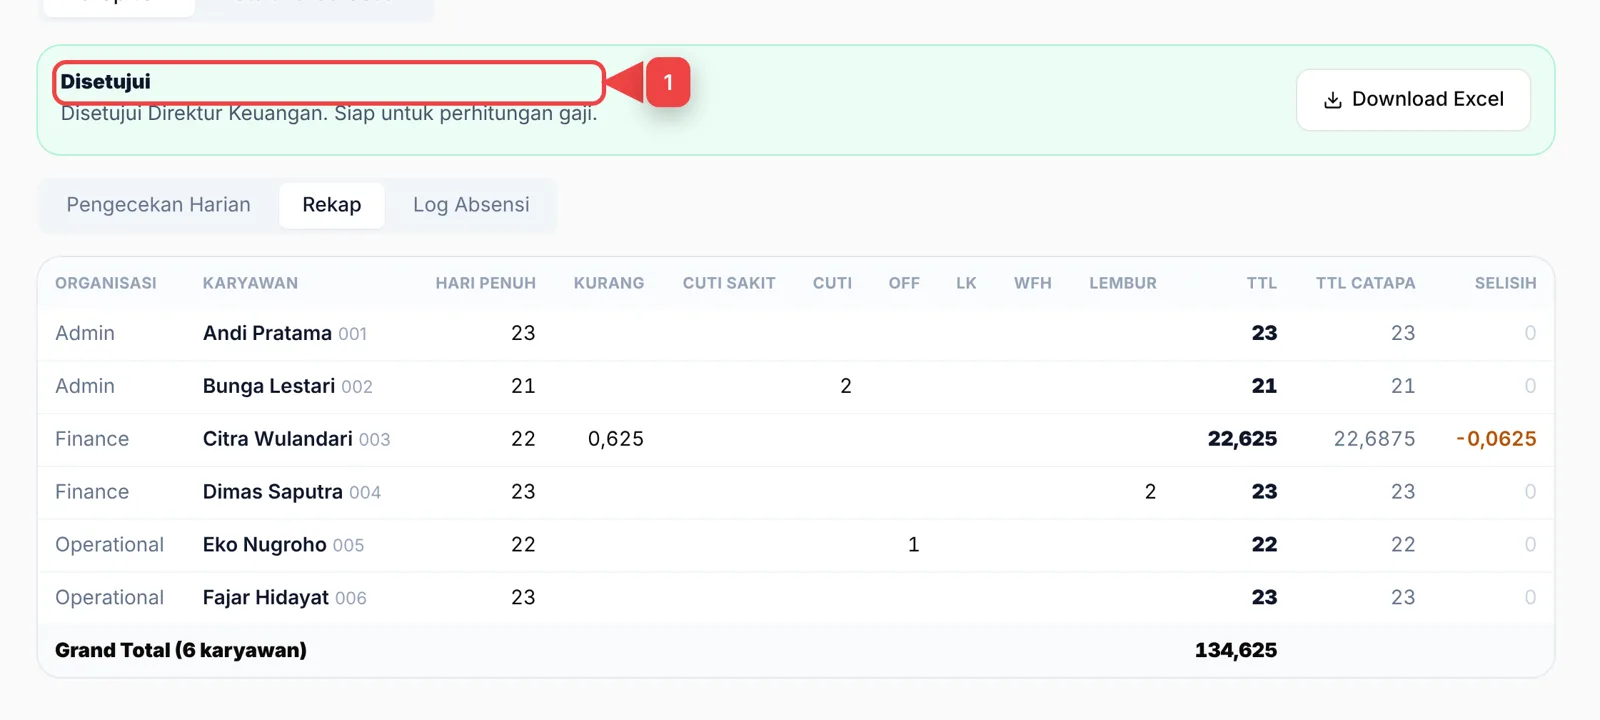Image resolution: width=1600 pixels, height=720 pixels.
Task: Select employee Dimas Saputra
Action: pos(273,492)
